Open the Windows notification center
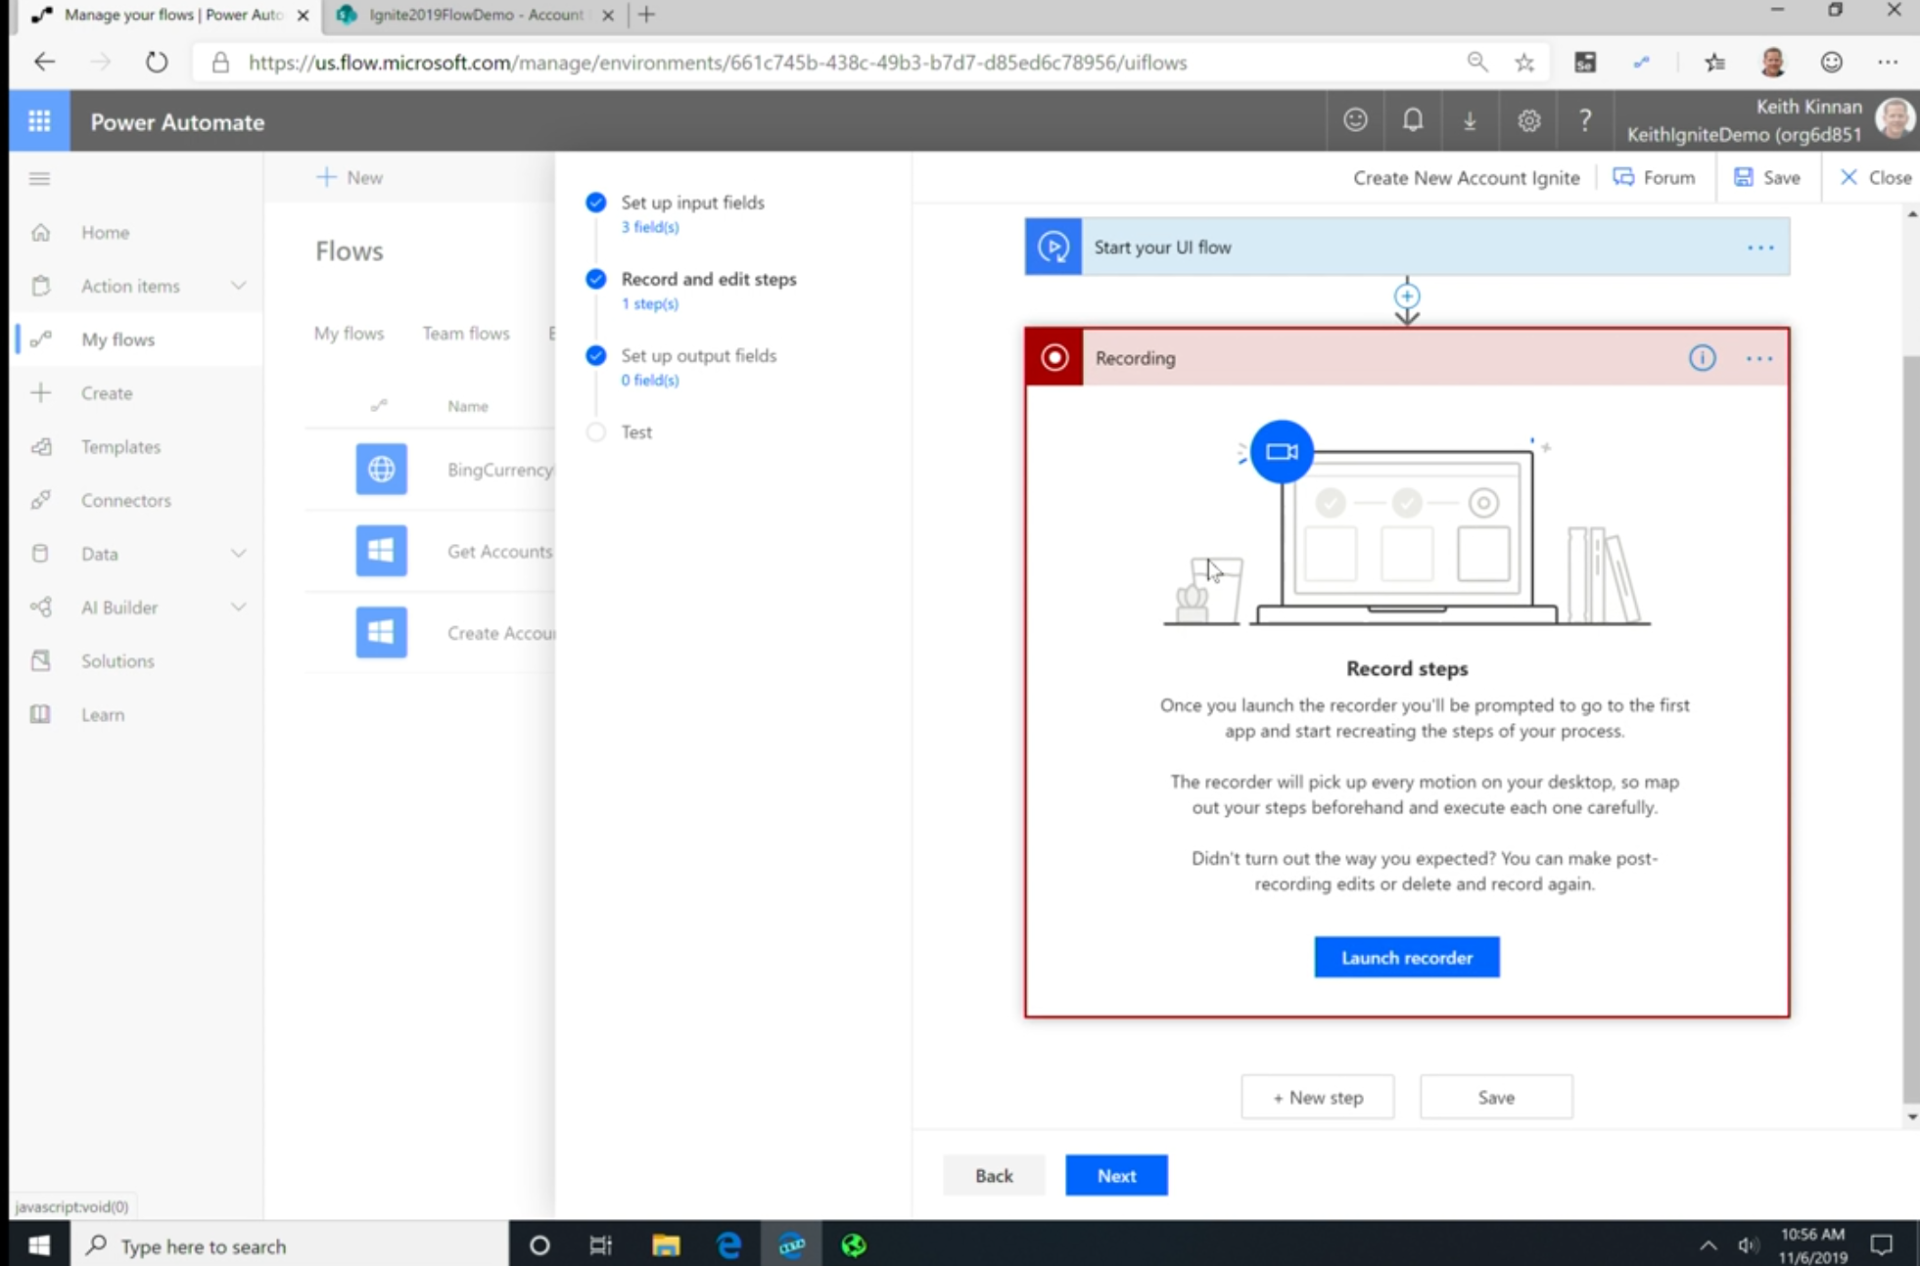 [x=1882, y=1245]
